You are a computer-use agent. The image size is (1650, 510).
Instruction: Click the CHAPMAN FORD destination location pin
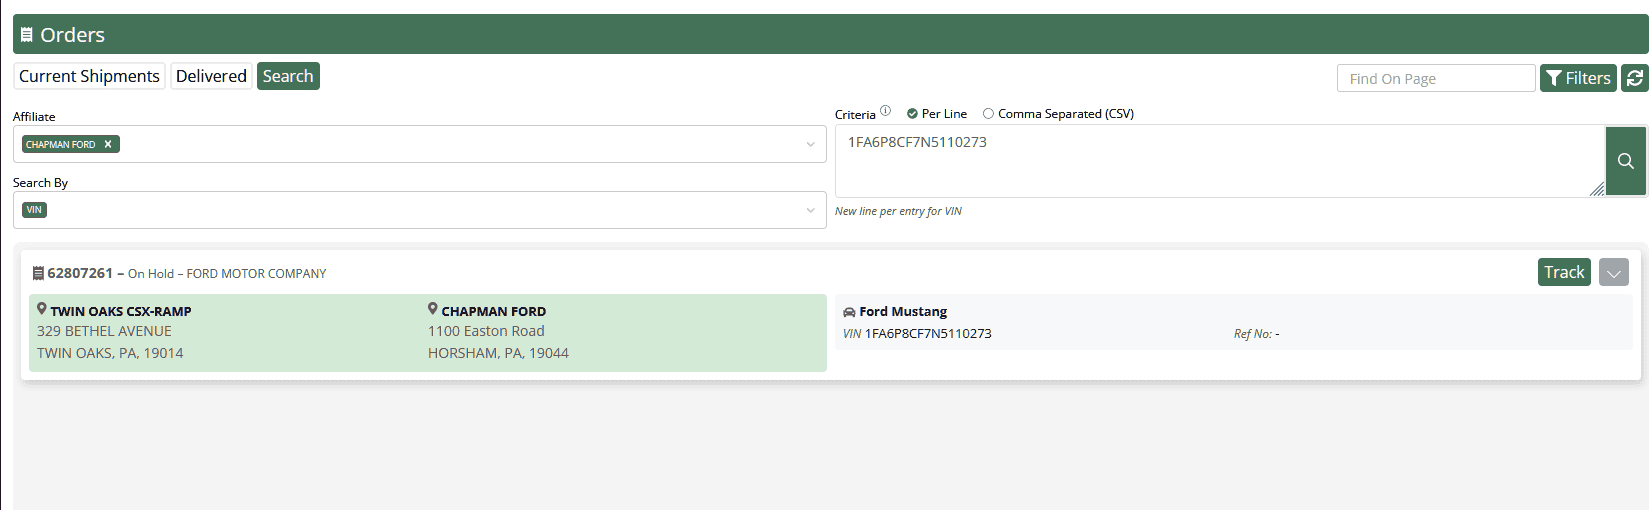pyautogui.click(x=433, y=309)
